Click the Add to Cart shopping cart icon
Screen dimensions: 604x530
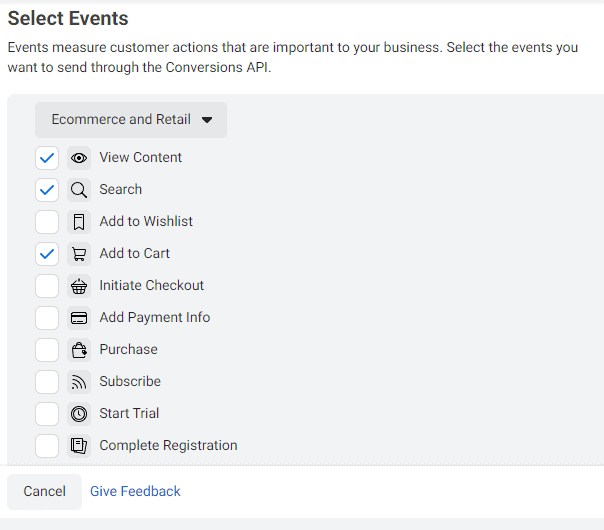tap(79, 254)
